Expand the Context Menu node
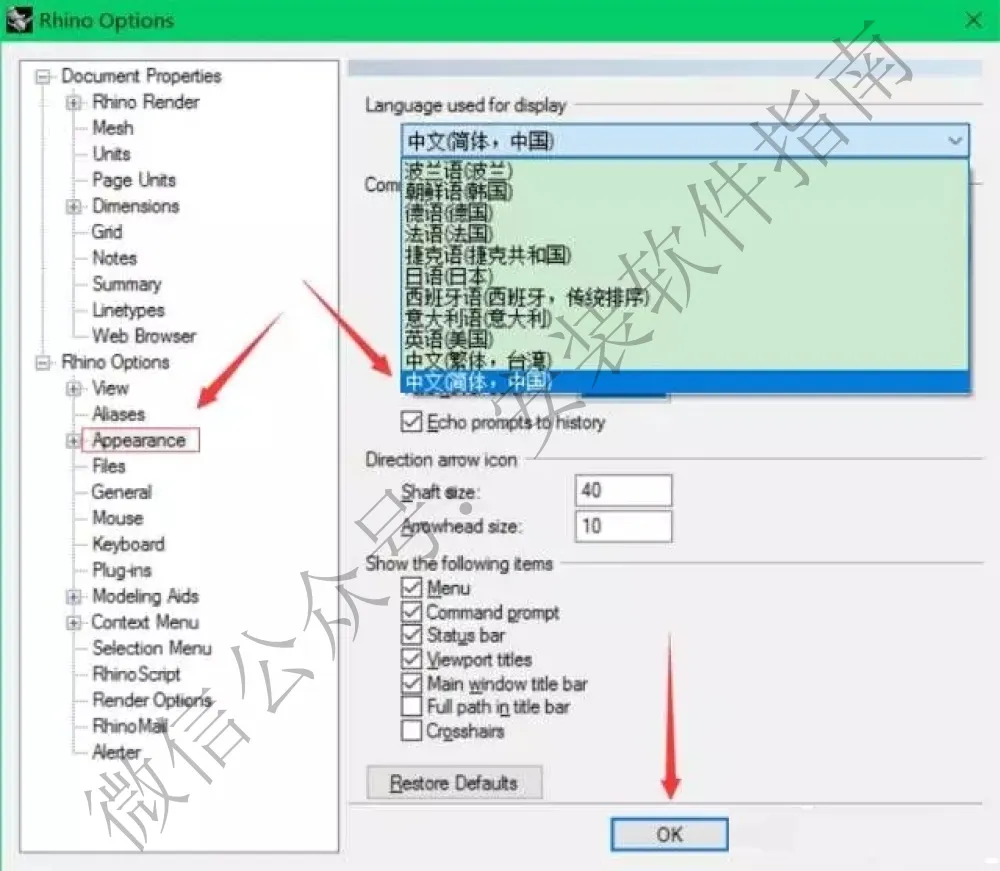1000x871 pixels. pos(73,622)
